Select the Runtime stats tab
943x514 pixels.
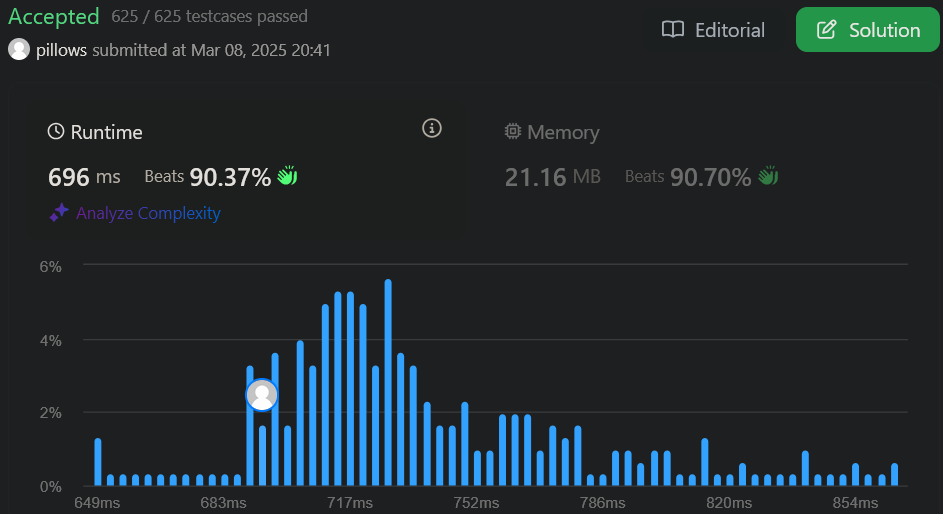point(96,132)
